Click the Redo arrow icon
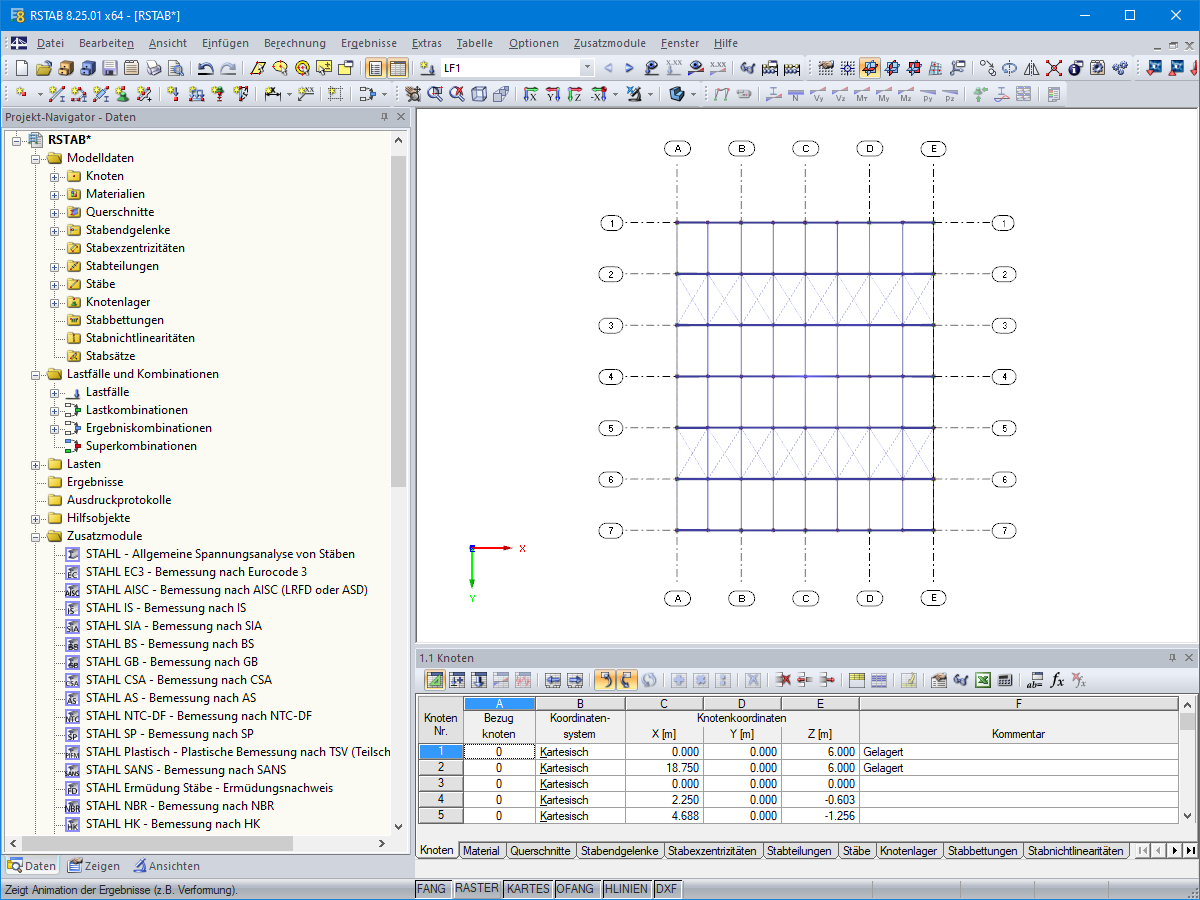Image resolution: width=1200 pixels, height=900 pixels. [228, 68]
